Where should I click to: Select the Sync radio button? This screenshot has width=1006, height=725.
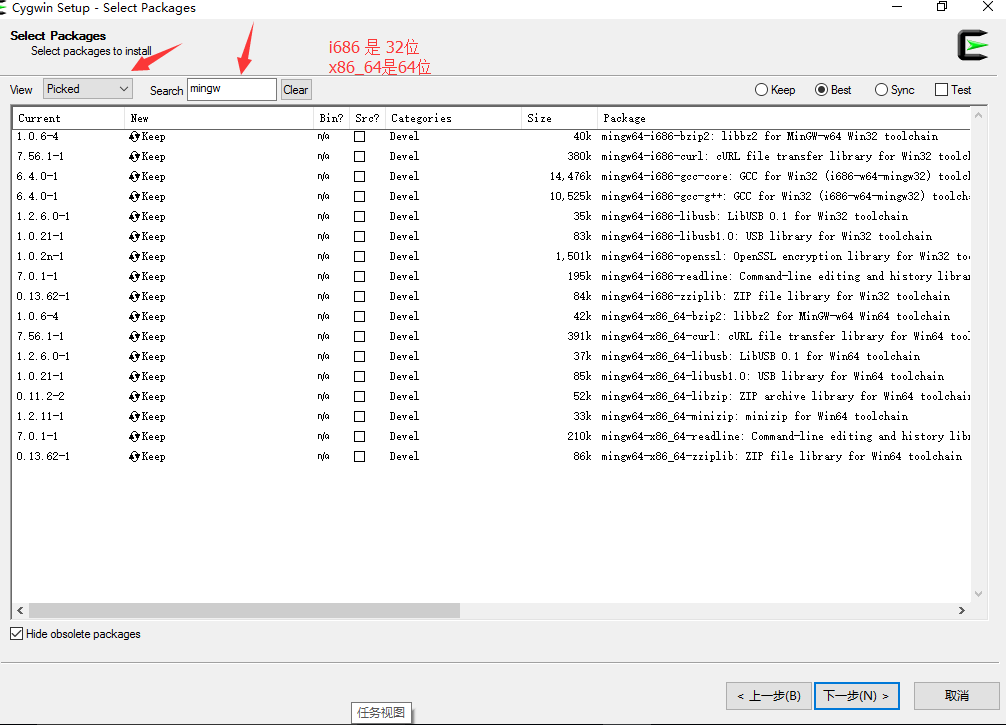[882, 90]
